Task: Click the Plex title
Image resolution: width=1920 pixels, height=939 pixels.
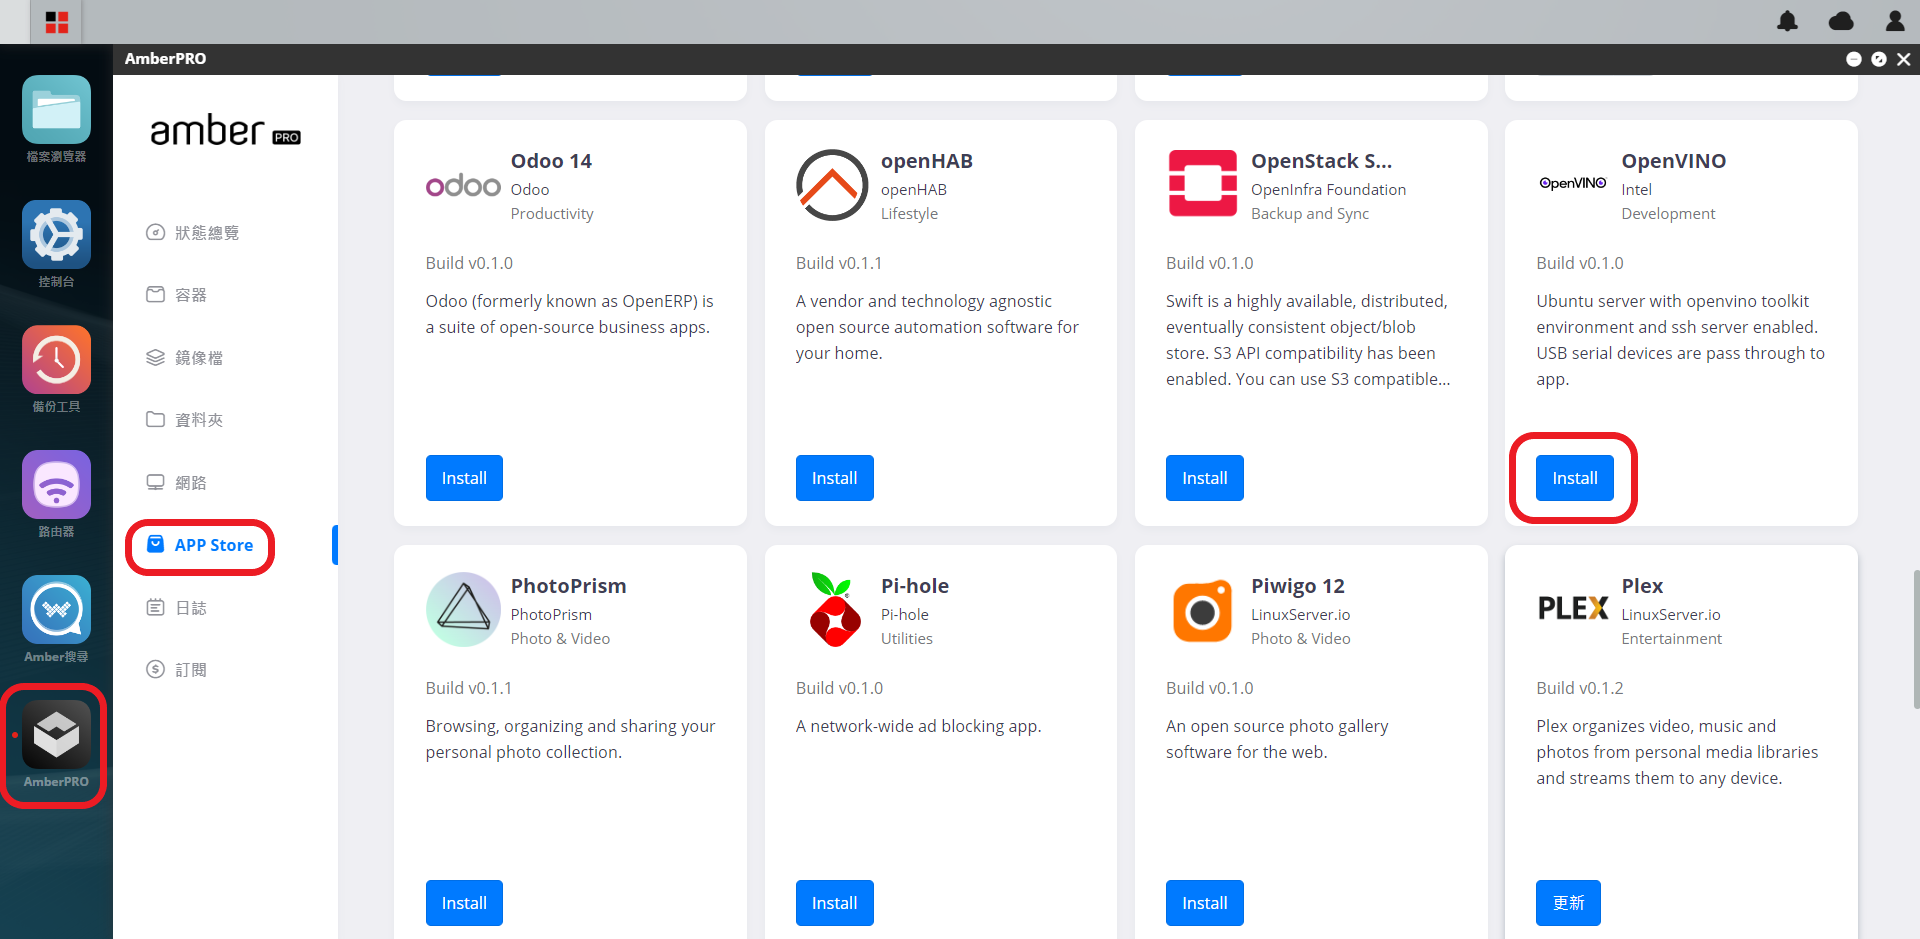Action: pyautogui.click(x=1642, y=586)
